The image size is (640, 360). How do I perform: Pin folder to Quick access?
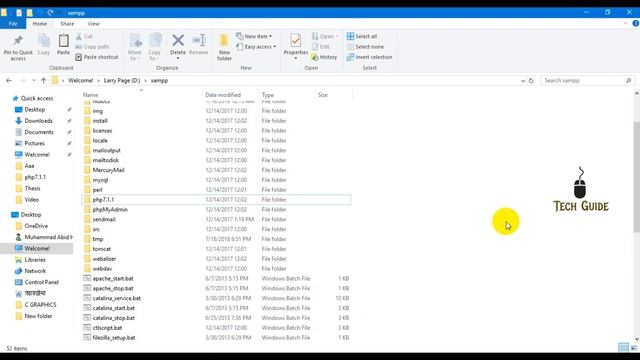coord(18,47)
